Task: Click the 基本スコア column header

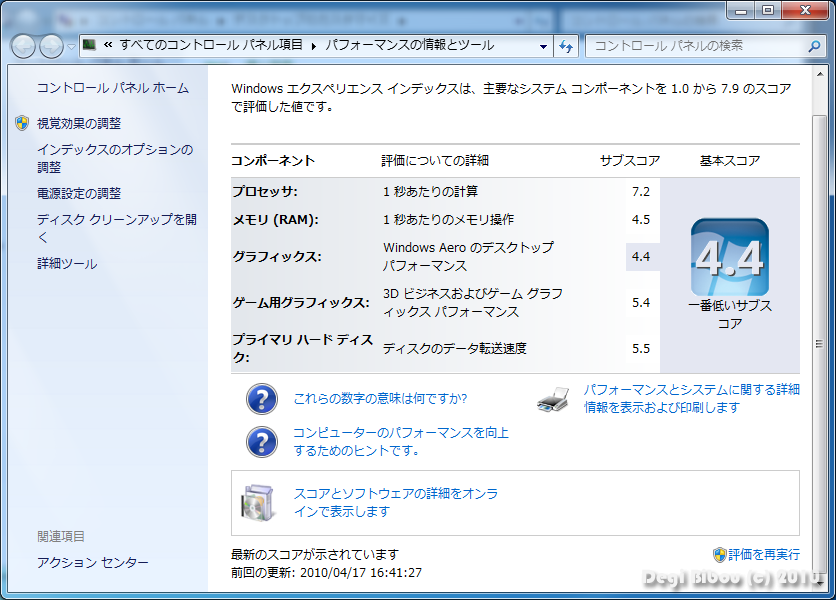Action: pyautogui.click(x=729, y=161)
